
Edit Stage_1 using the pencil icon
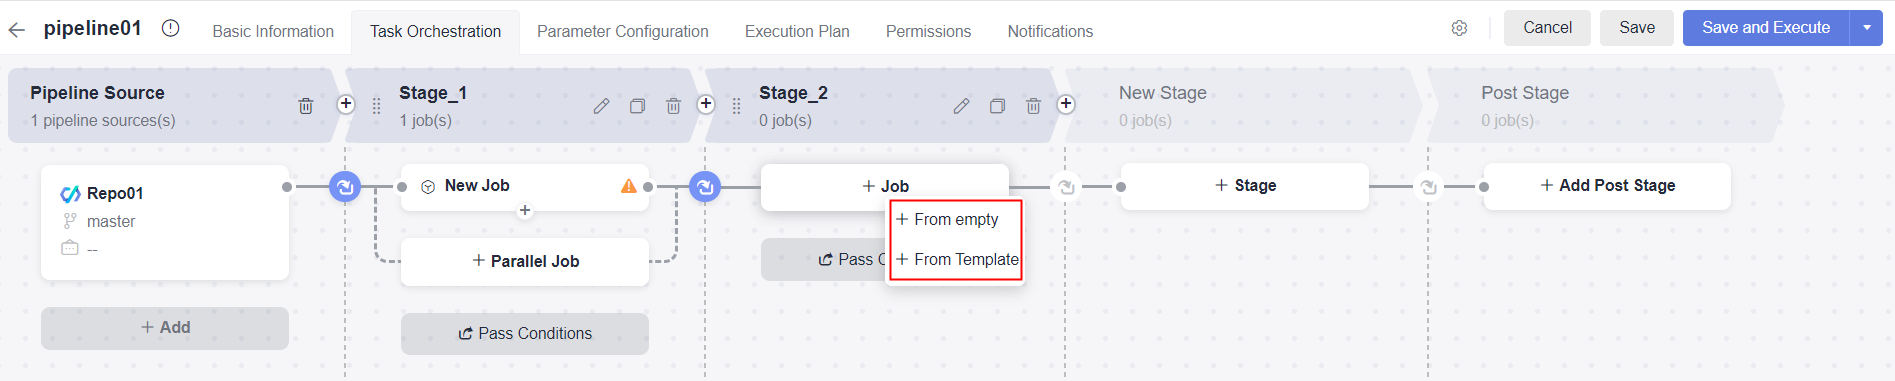(x=601, y=105)
